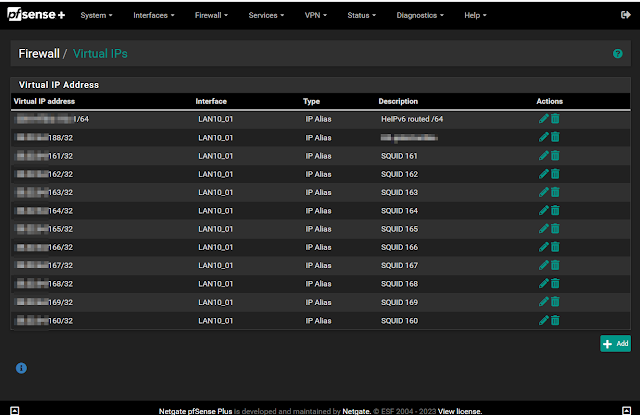Click the green Add button
The image size is (640, 415).
[615, 343]
